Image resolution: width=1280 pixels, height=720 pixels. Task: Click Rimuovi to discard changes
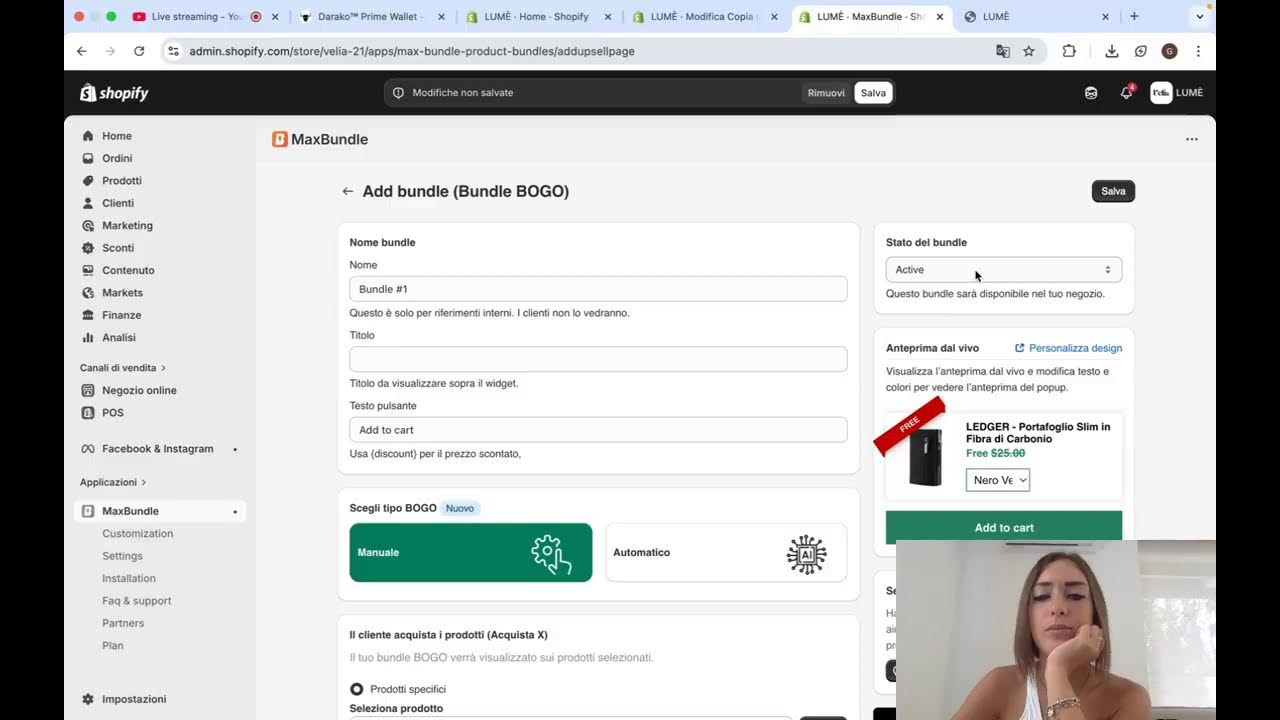(x=826, y=93)
